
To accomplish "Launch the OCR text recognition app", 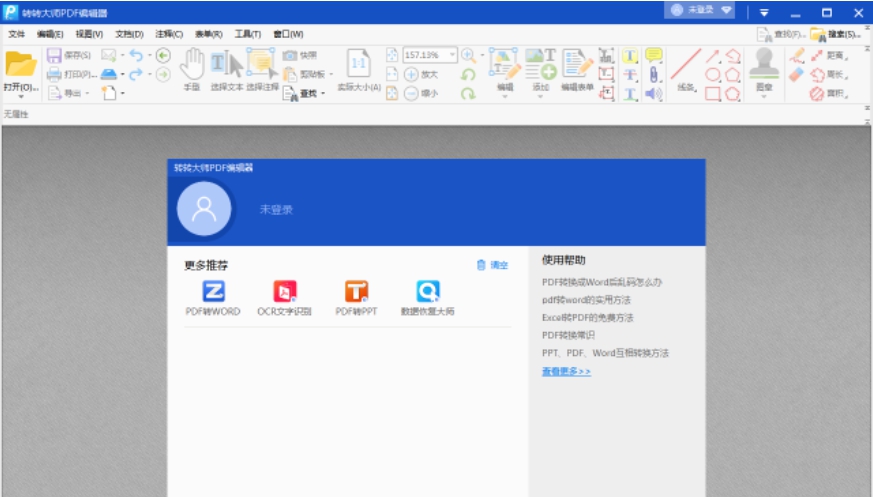I will tap(285, 298).
